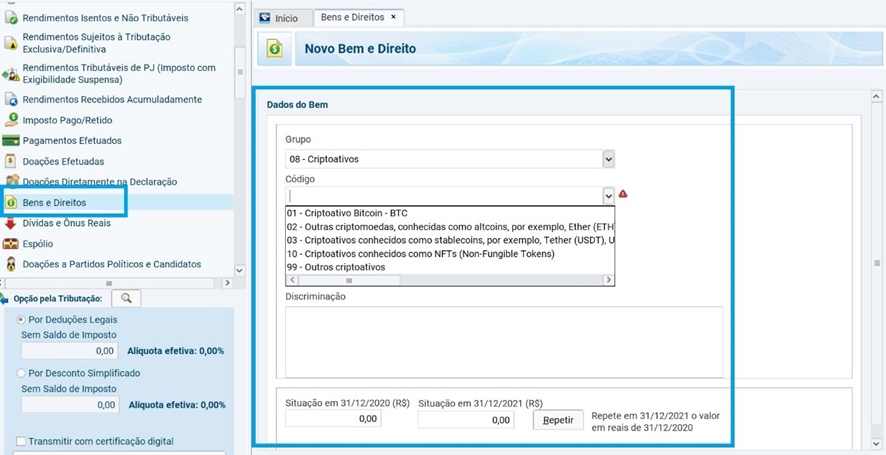Select the Por Deduções Legais radio button
886x455 pixels.
22,319
